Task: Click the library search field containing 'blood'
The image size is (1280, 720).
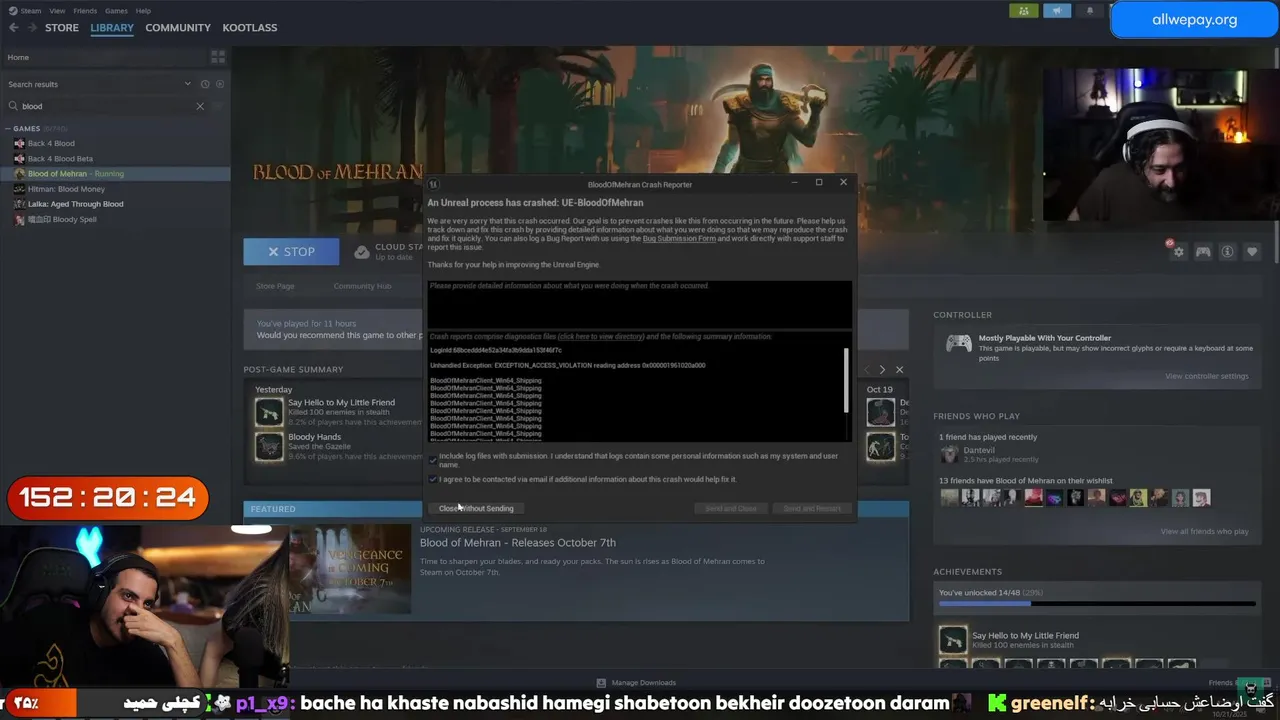Action: coord(105,106)
